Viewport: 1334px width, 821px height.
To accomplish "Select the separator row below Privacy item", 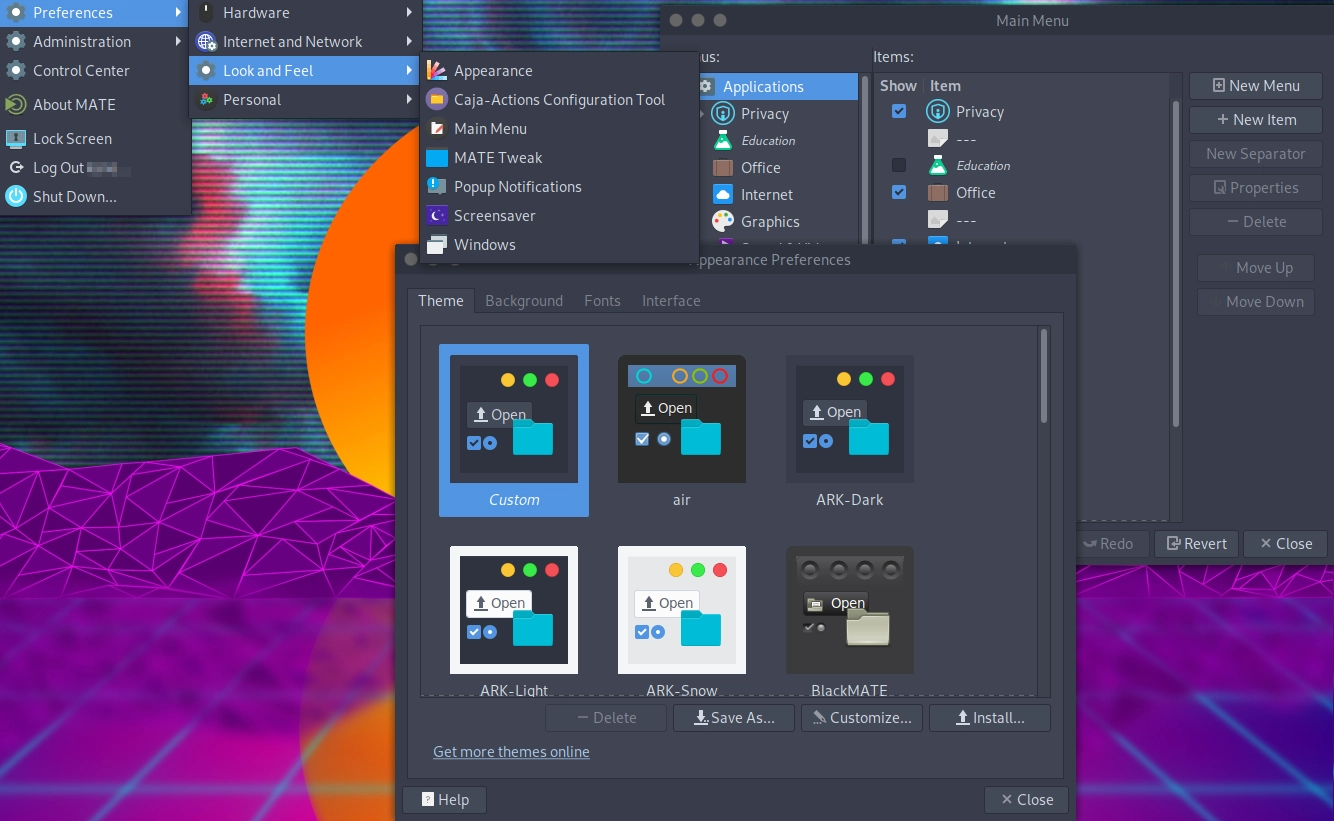I will (x=1023, y=139).
